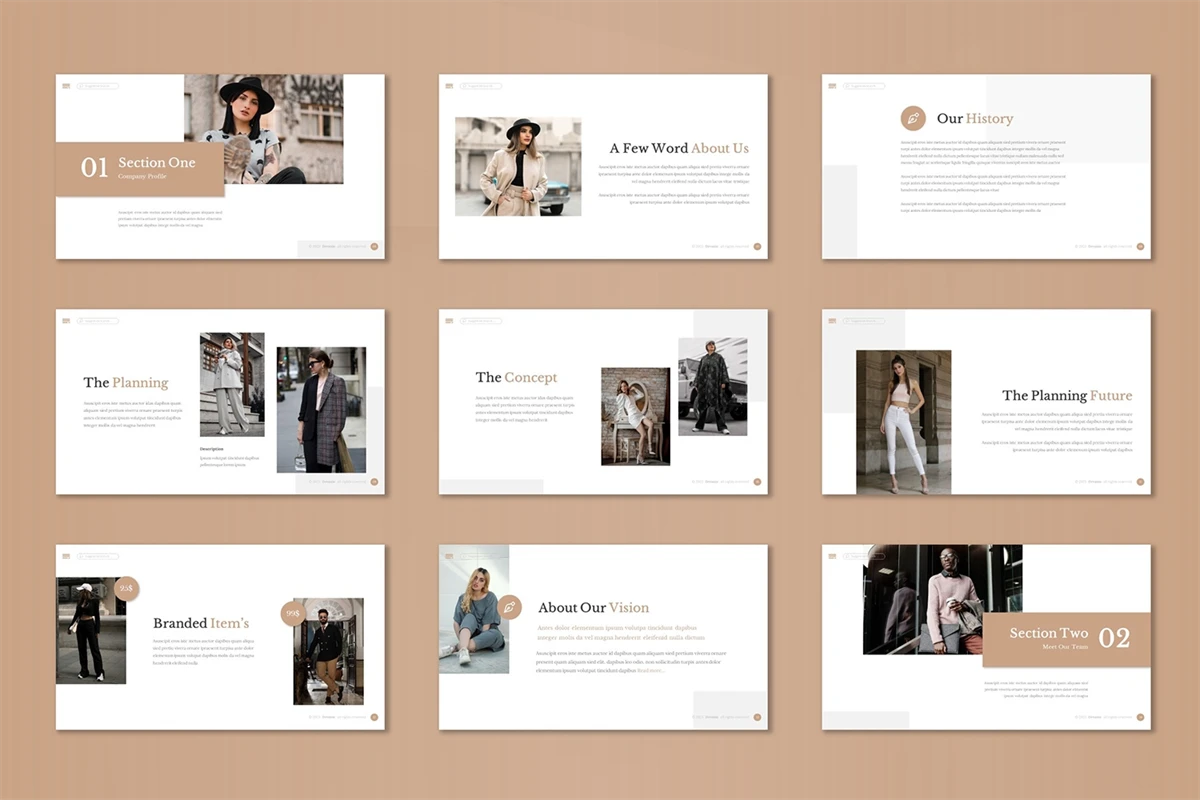Click page number circle on About Us slide
This screenshot has height=800, width=1200.
[x=757, y=246]
